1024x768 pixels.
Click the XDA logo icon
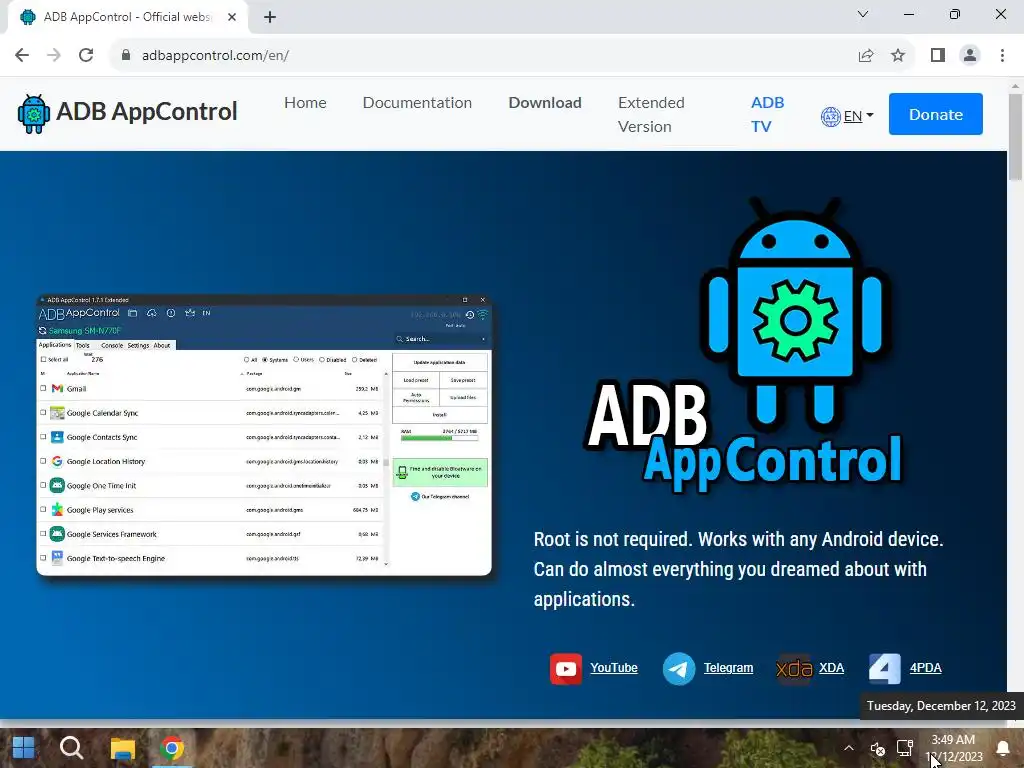793,669
